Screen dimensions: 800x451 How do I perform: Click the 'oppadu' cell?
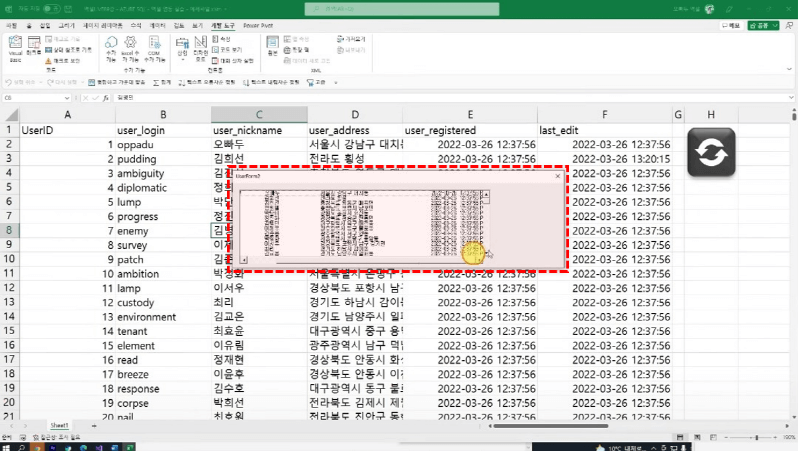tap(163, 144)
